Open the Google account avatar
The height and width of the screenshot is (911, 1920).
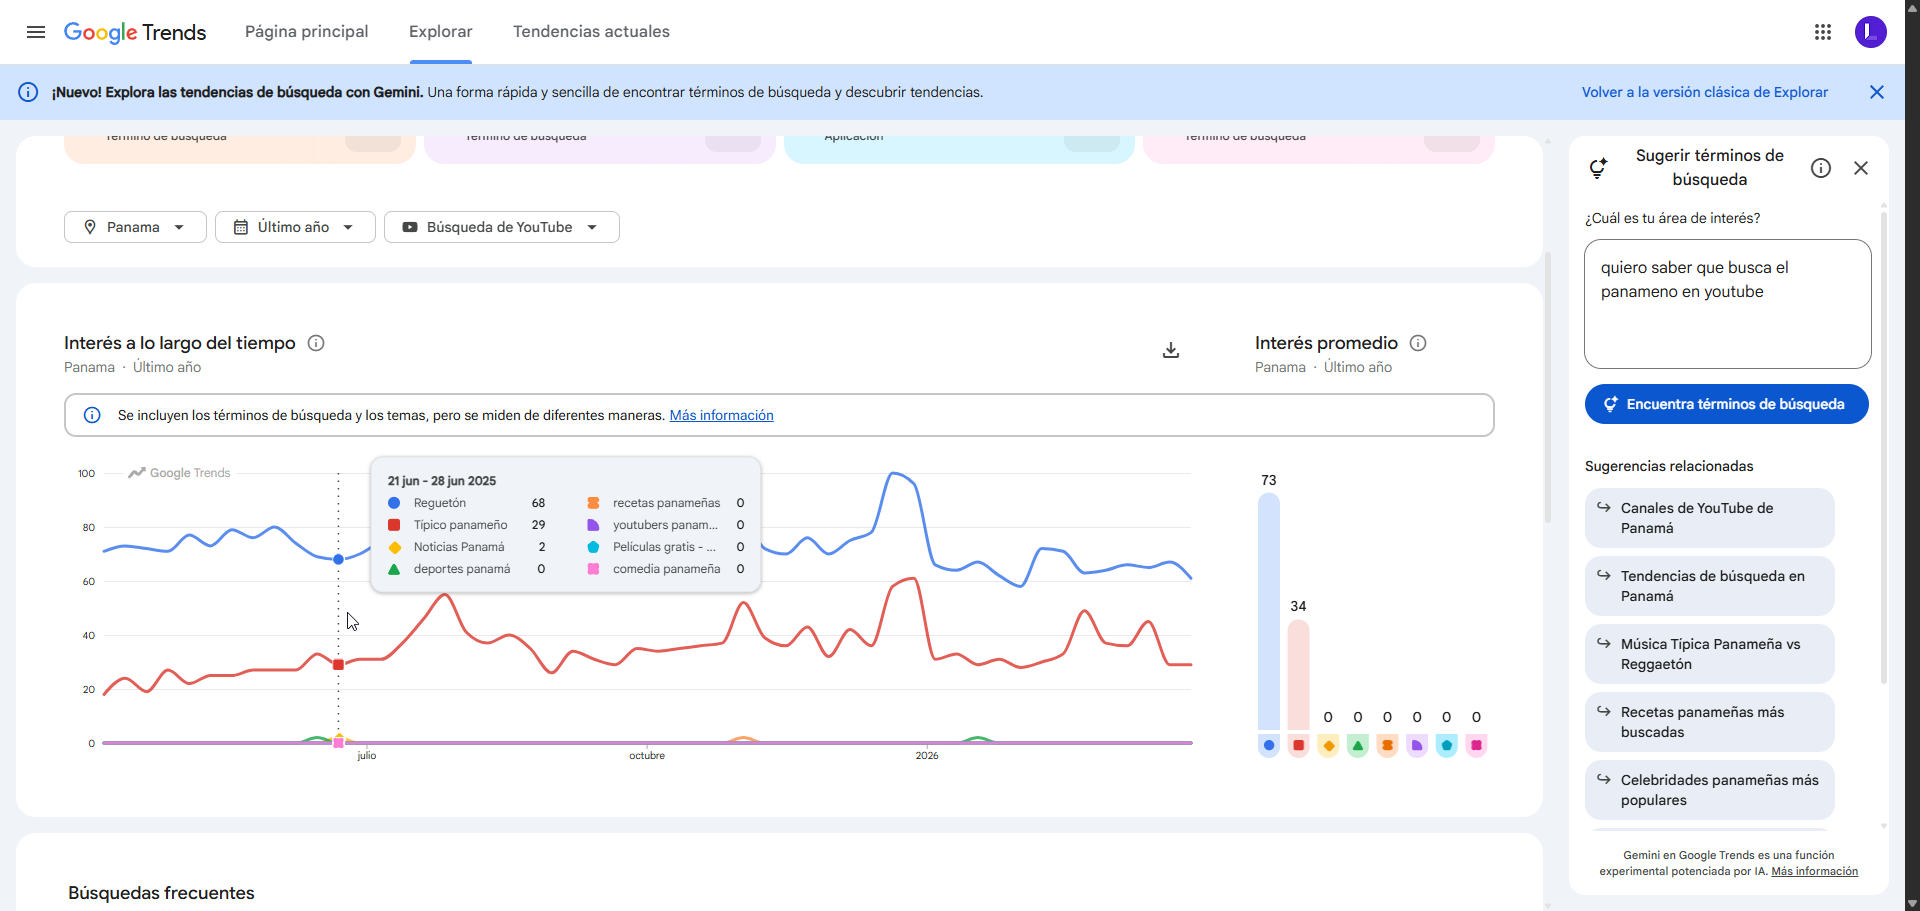click(1871, 32)
